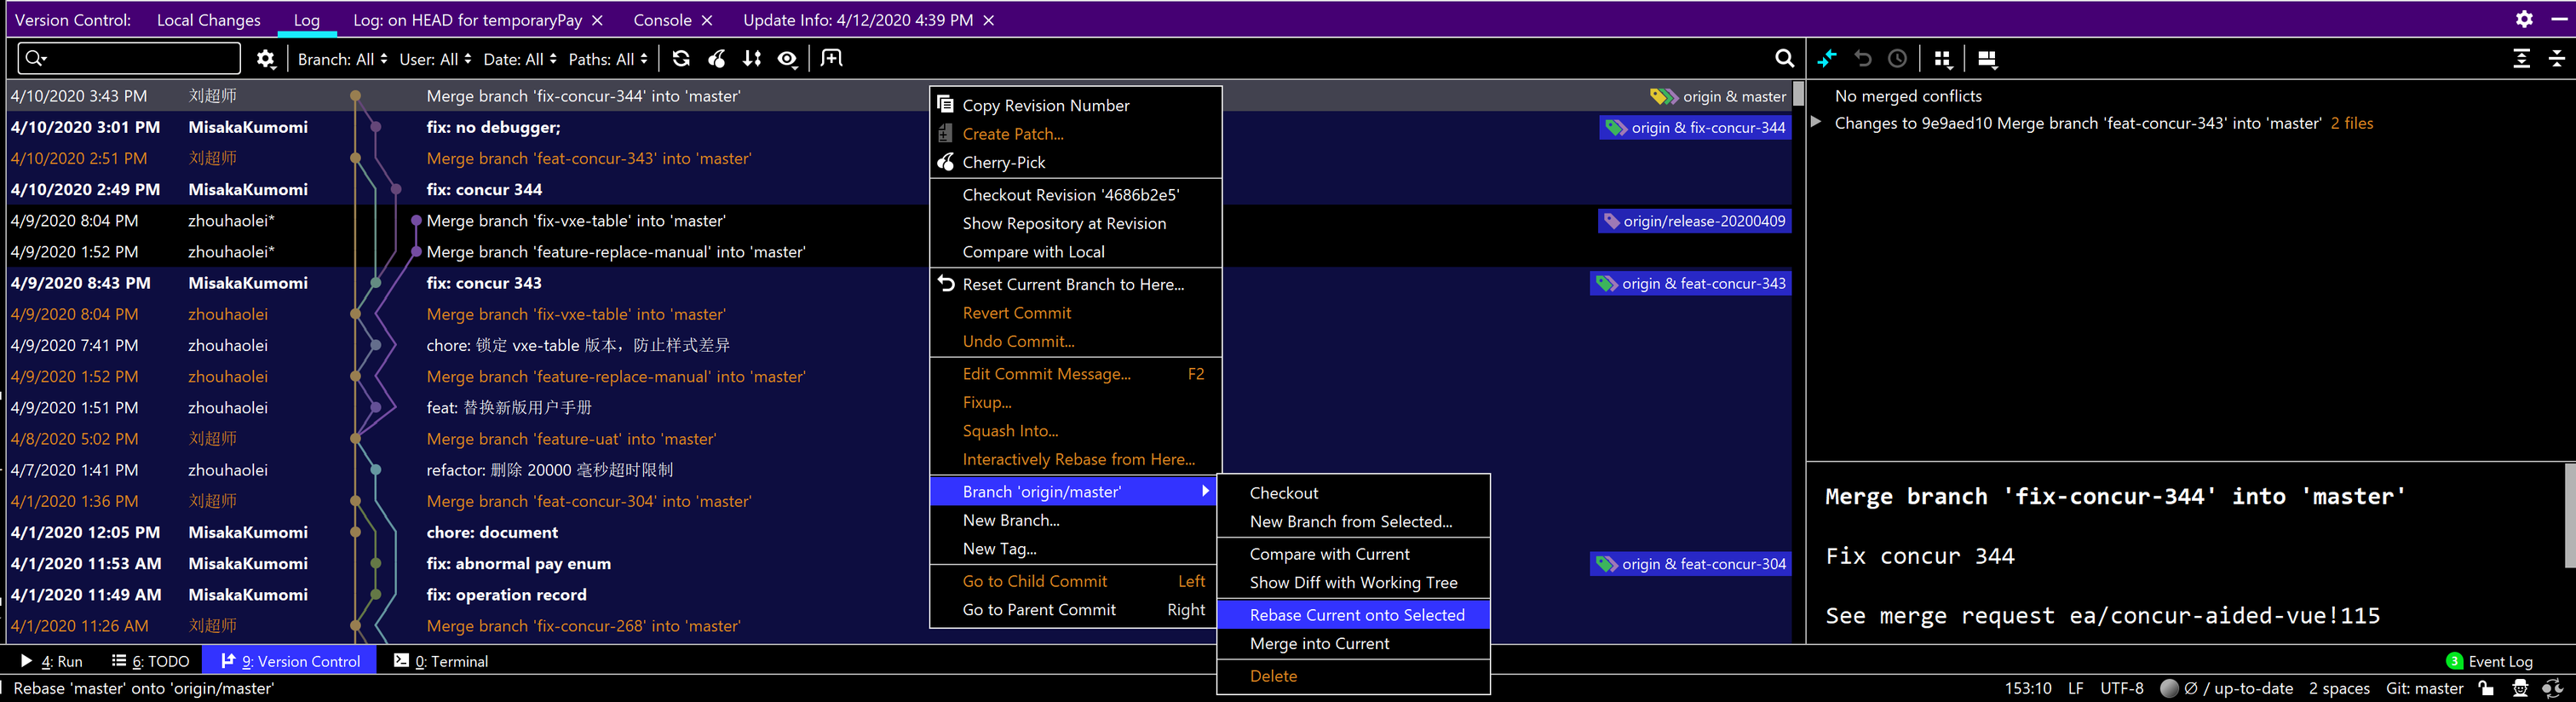Click the Open New Log Tab icon
2576x702 pixels.
pos(831,59)
